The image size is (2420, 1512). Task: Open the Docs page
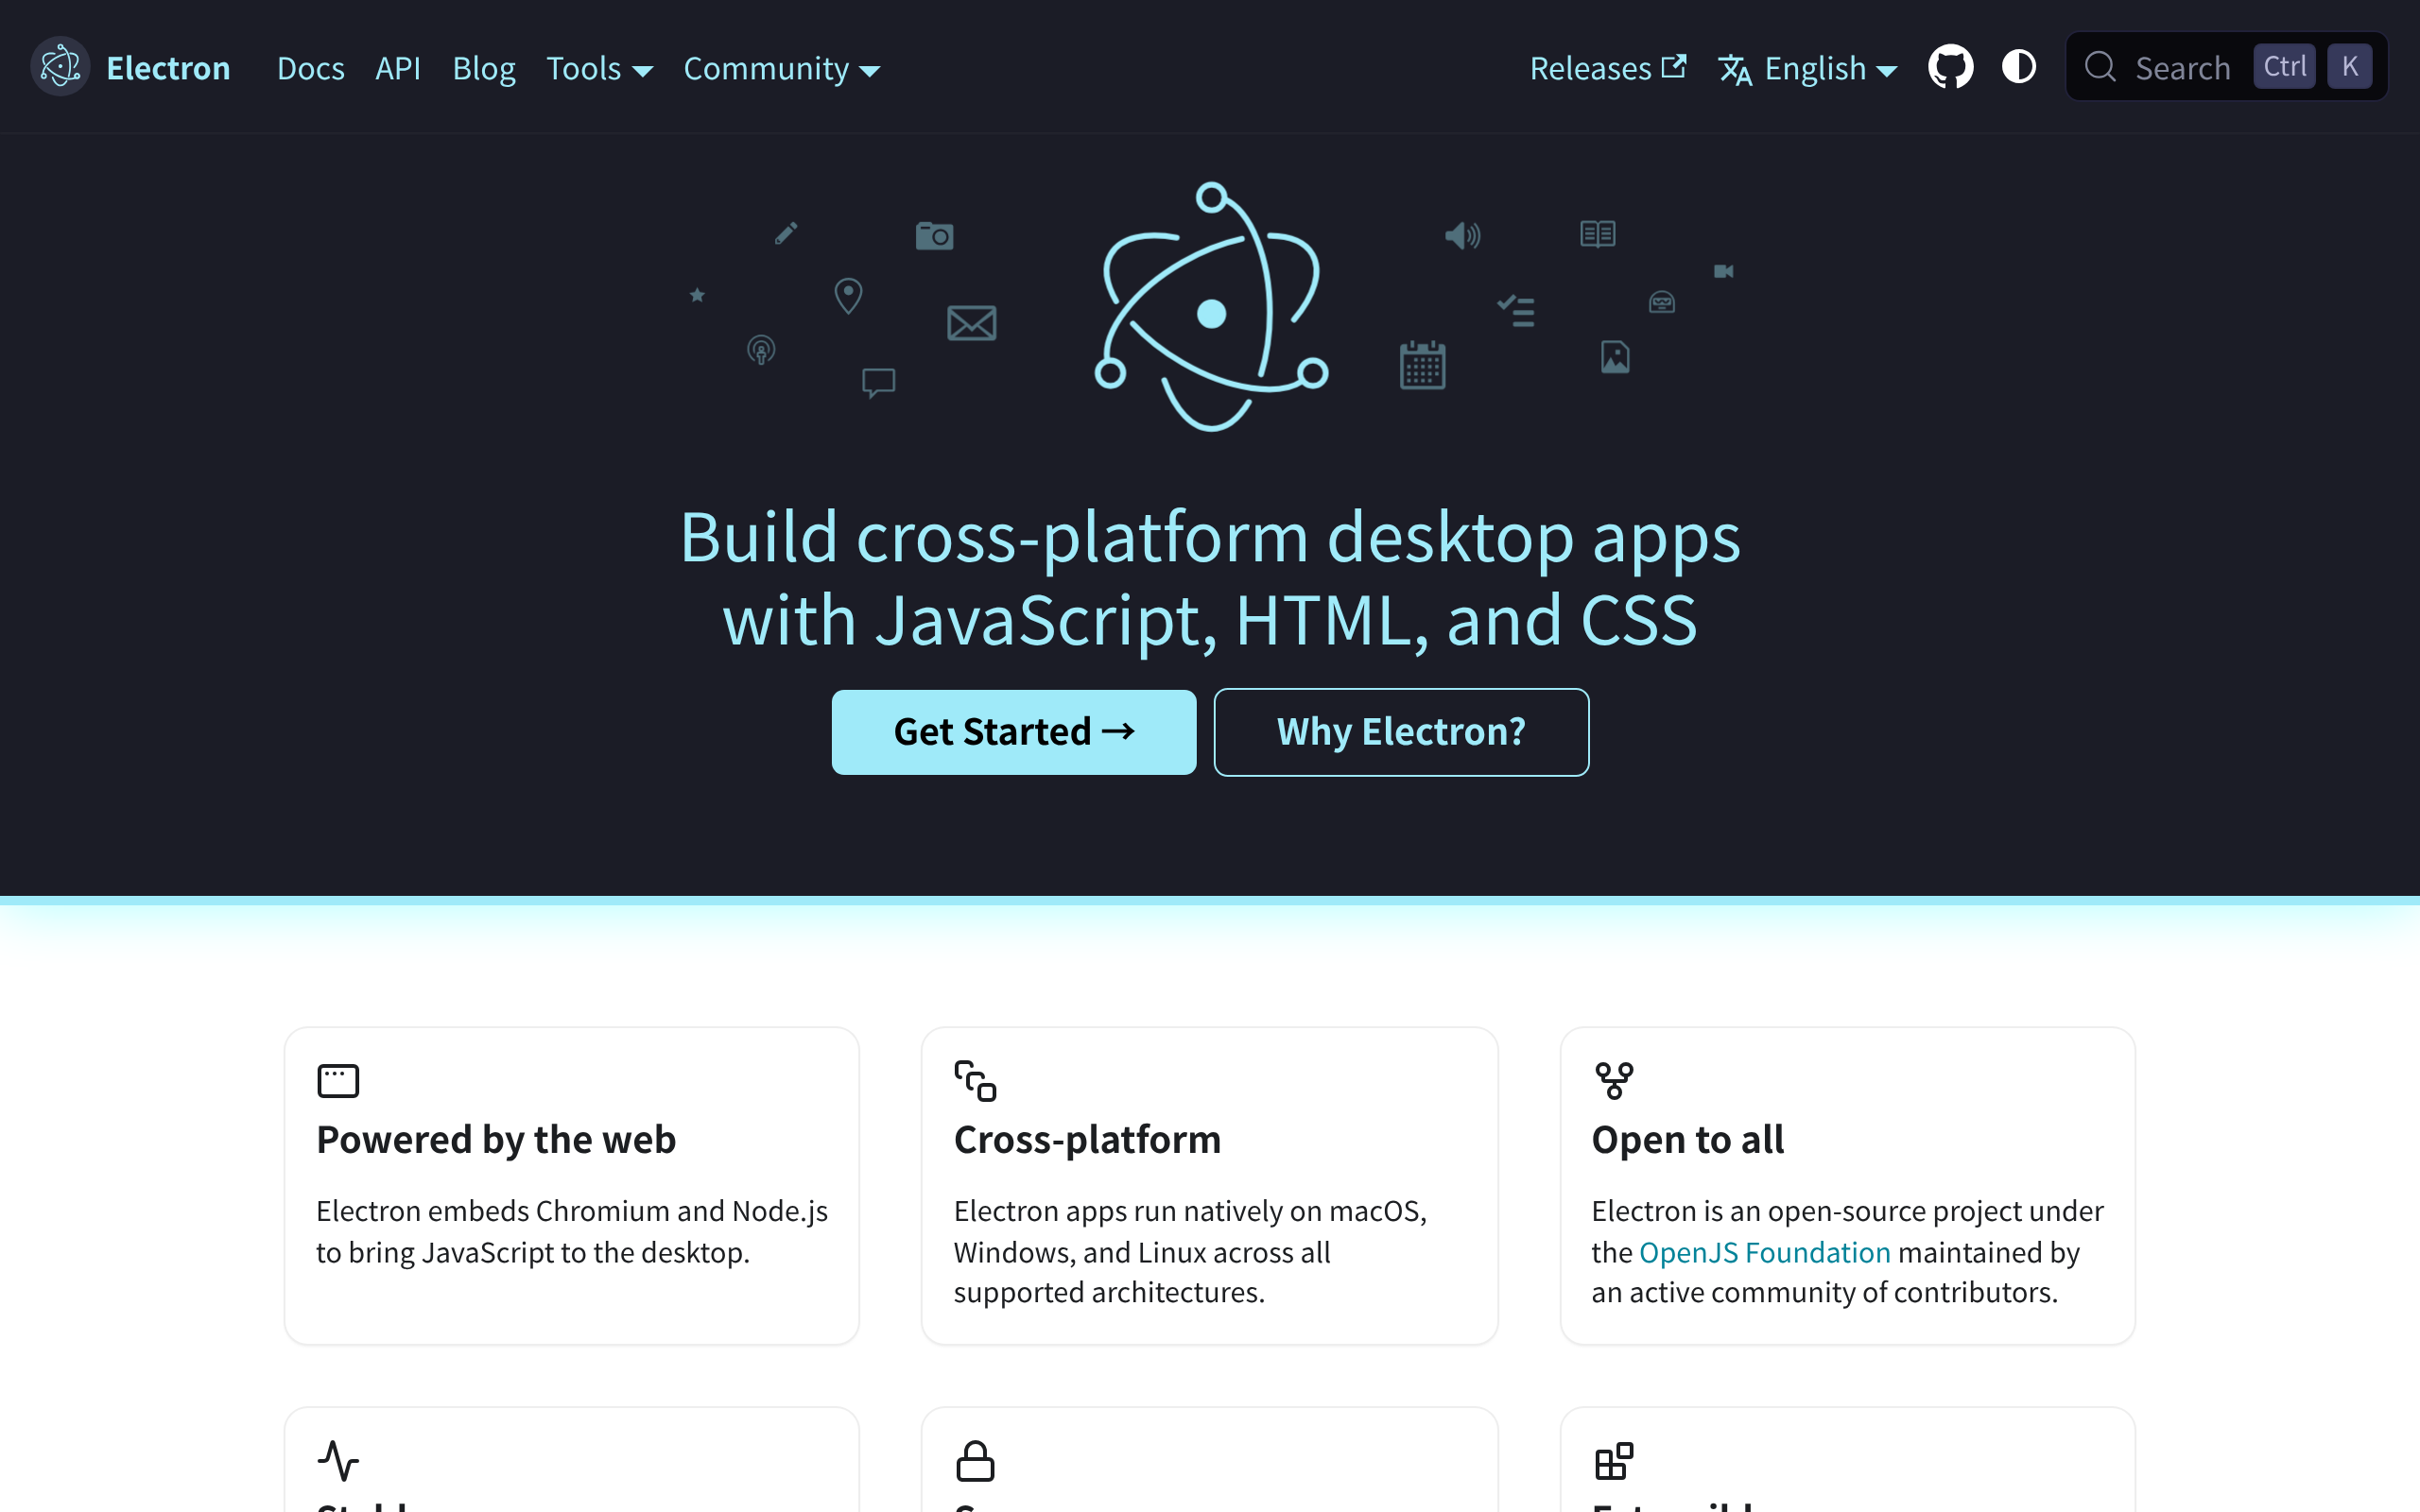[x=310, y=68]
